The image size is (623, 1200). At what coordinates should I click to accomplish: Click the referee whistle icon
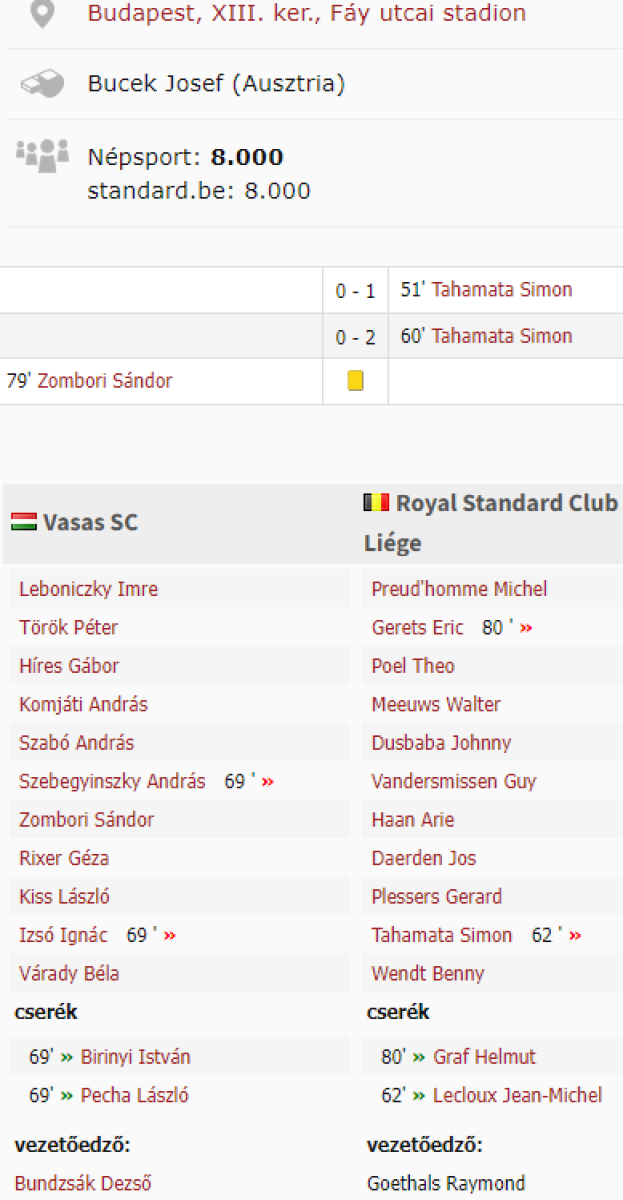43,84
